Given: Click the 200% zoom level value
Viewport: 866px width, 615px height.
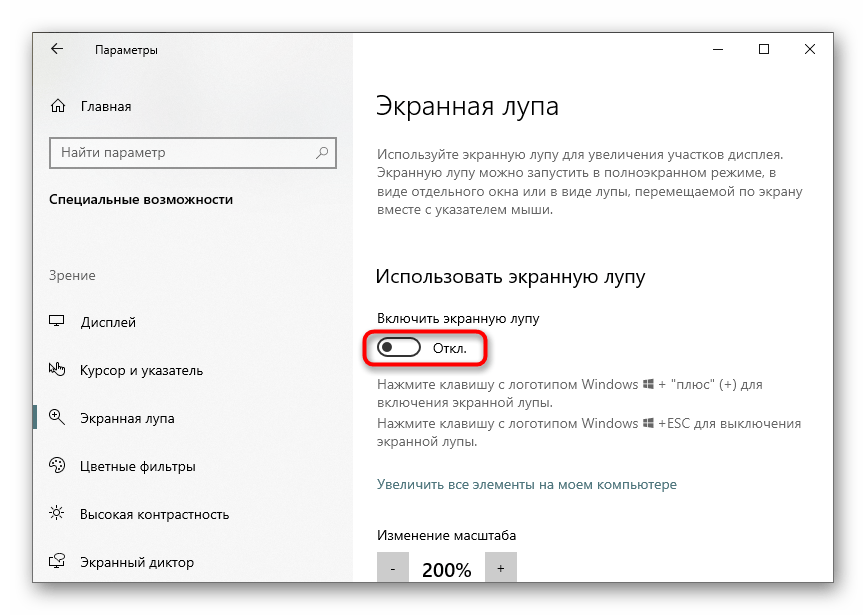Looking at the screenshot, I should pyautogui.click(x=446, y=570).
